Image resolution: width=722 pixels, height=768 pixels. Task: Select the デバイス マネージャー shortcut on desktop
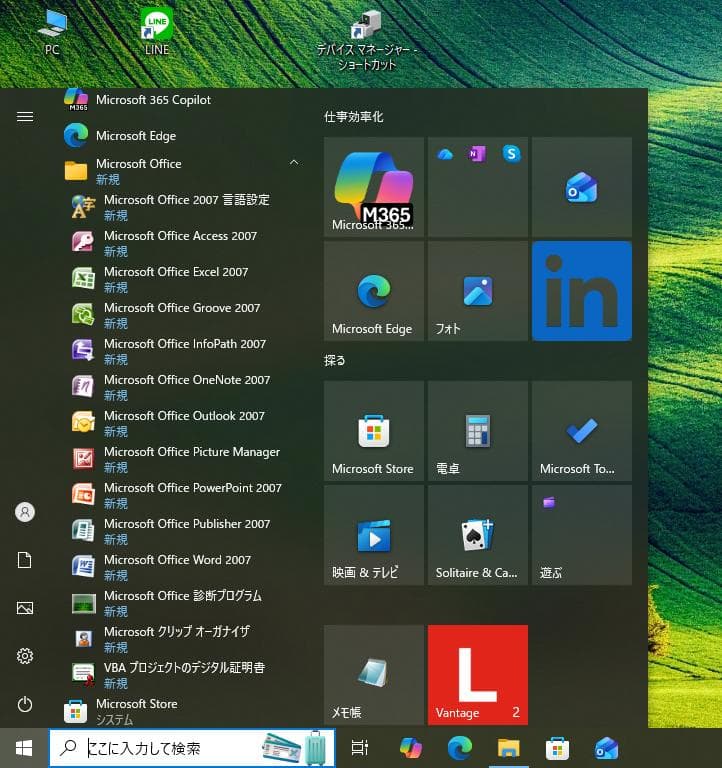(x=366, y=40)
